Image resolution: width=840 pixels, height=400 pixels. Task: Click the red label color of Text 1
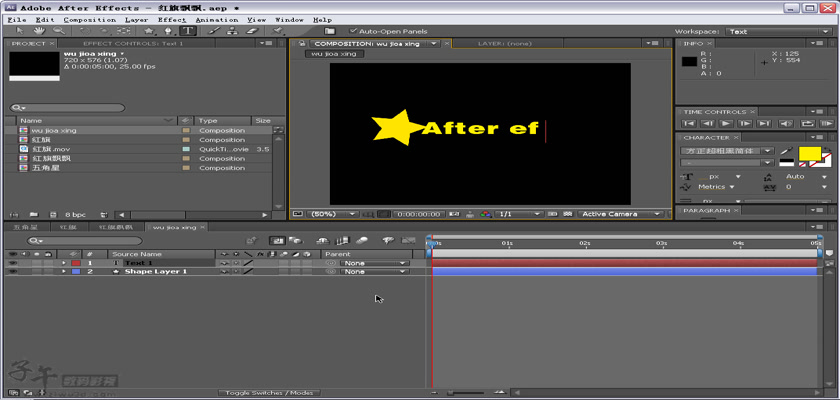[x=76, y=263]
